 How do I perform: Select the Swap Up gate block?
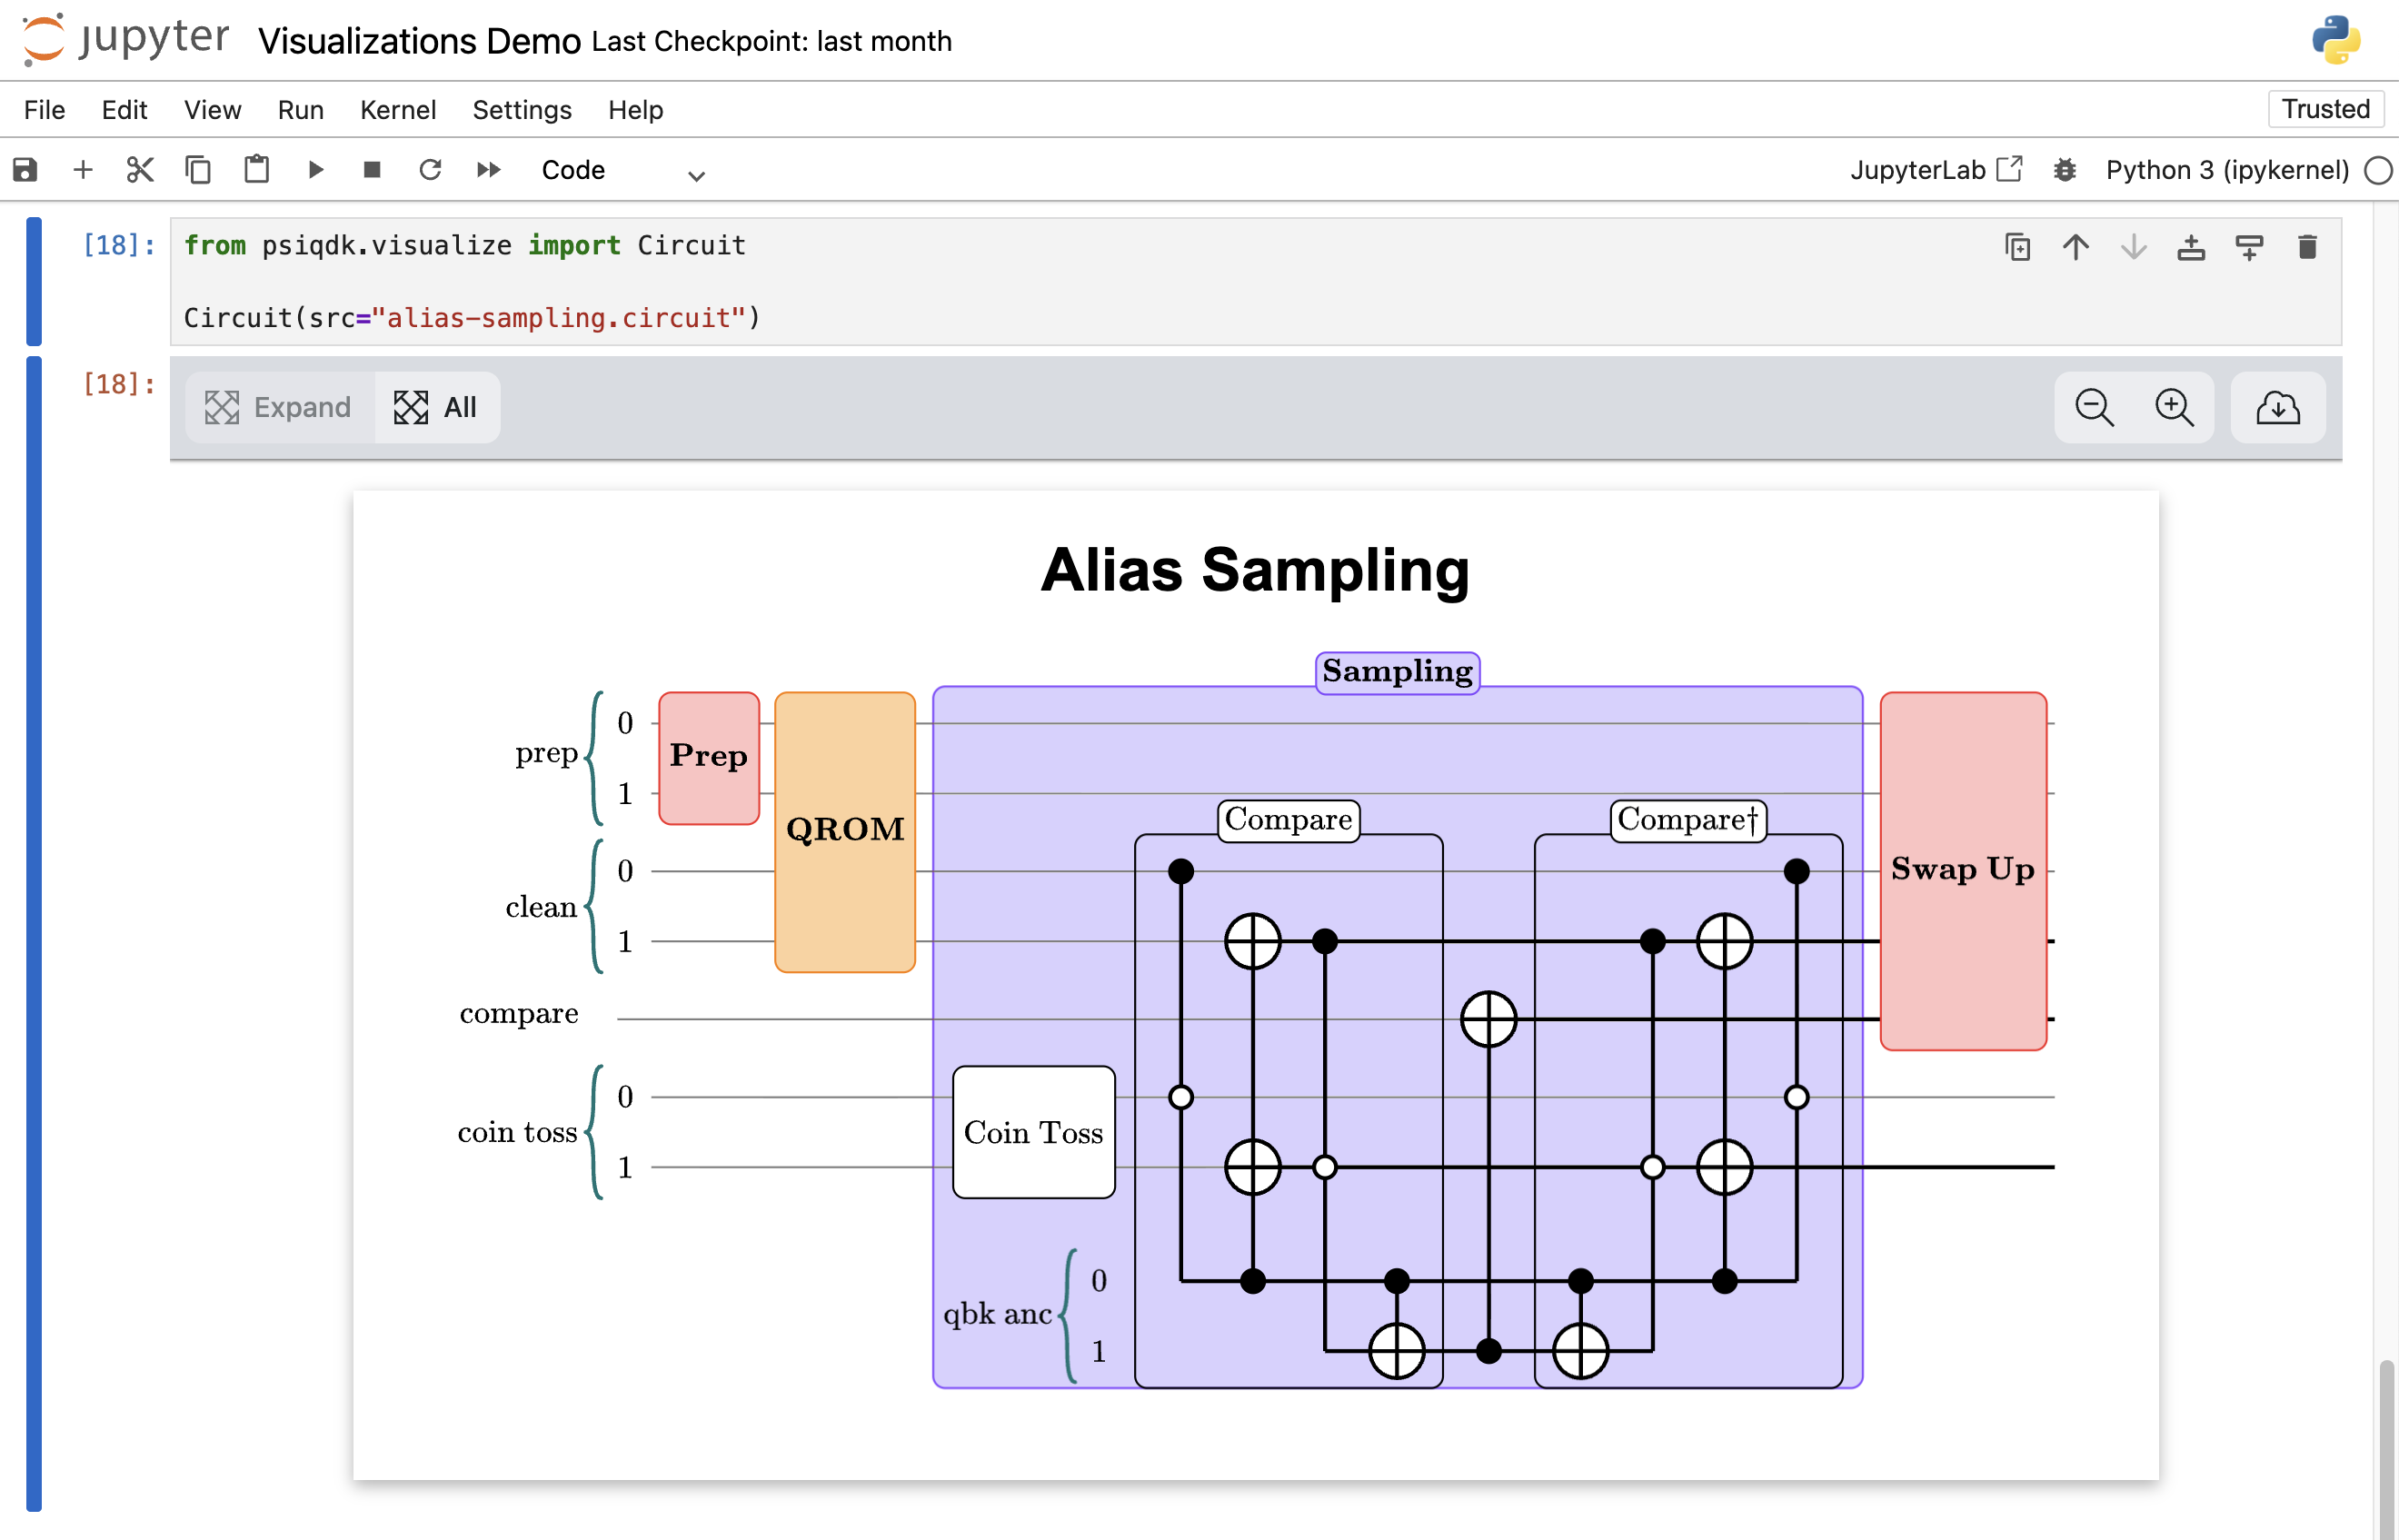coord(1963,871)
